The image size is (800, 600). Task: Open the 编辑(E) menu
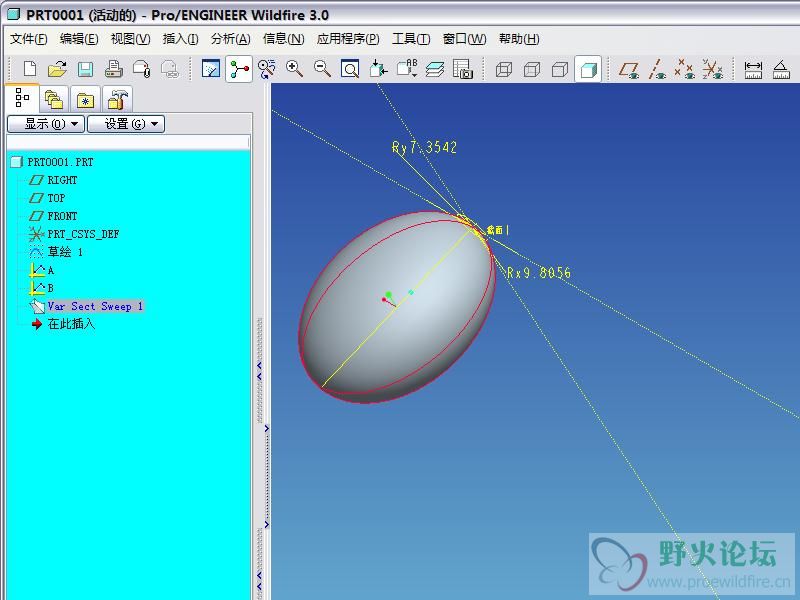[x=79, y=39]
